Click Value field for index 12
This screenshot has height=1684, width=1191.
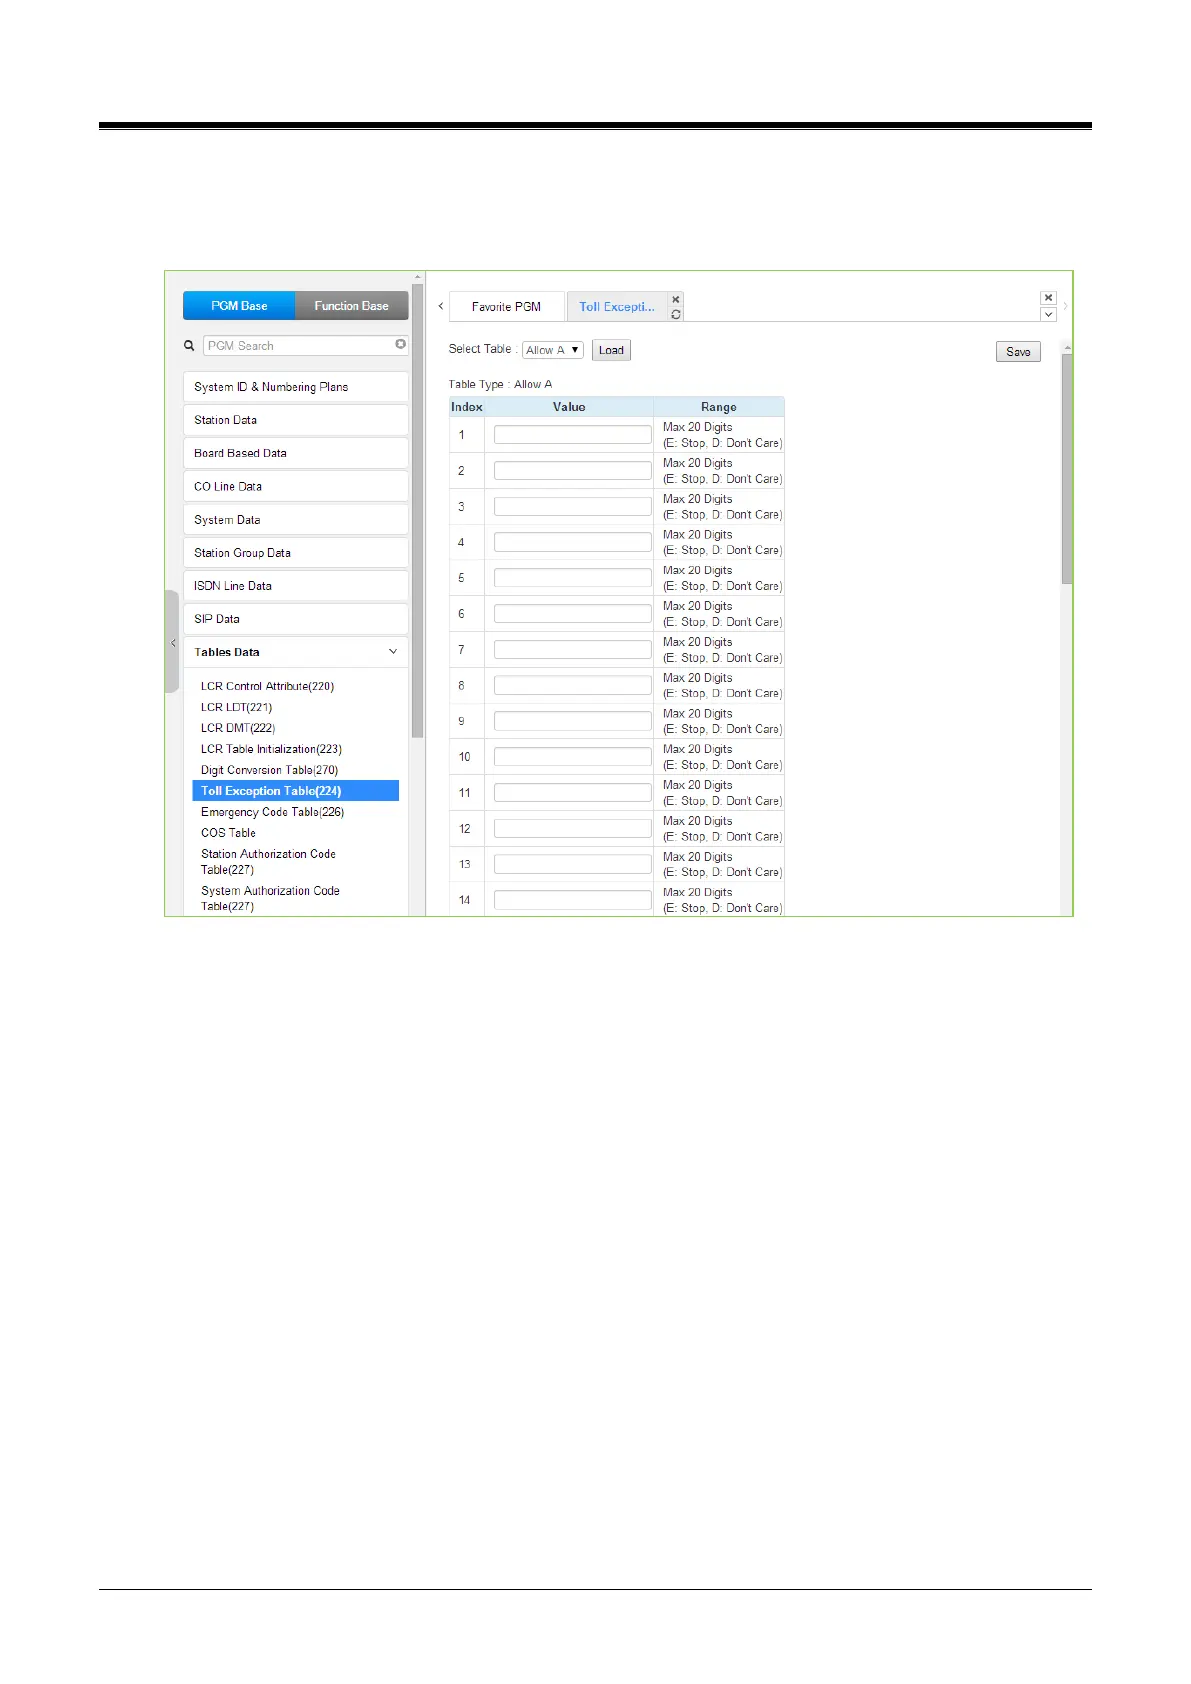573,828
